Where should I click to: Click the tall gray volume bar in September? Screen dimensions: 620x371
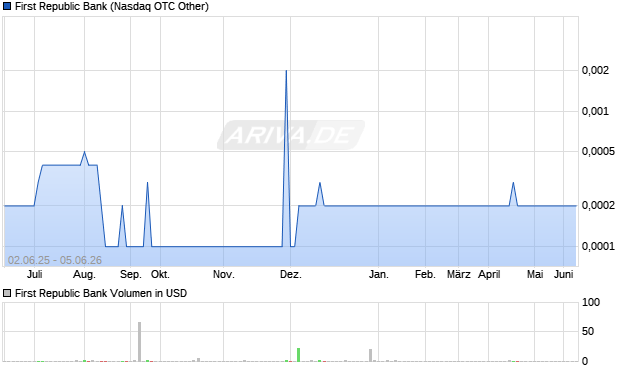[139, 342]
